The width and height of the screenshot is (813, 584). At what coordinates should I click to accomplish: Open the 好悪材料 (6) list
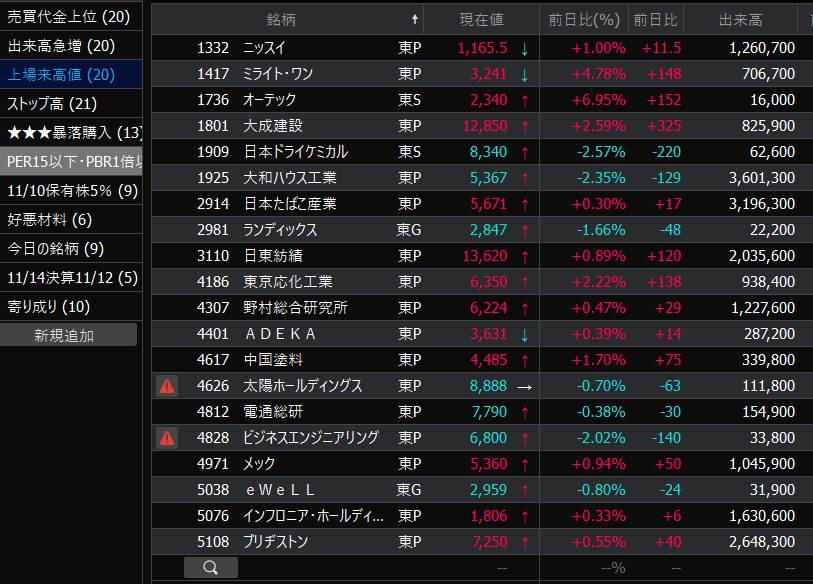(50, 219)
